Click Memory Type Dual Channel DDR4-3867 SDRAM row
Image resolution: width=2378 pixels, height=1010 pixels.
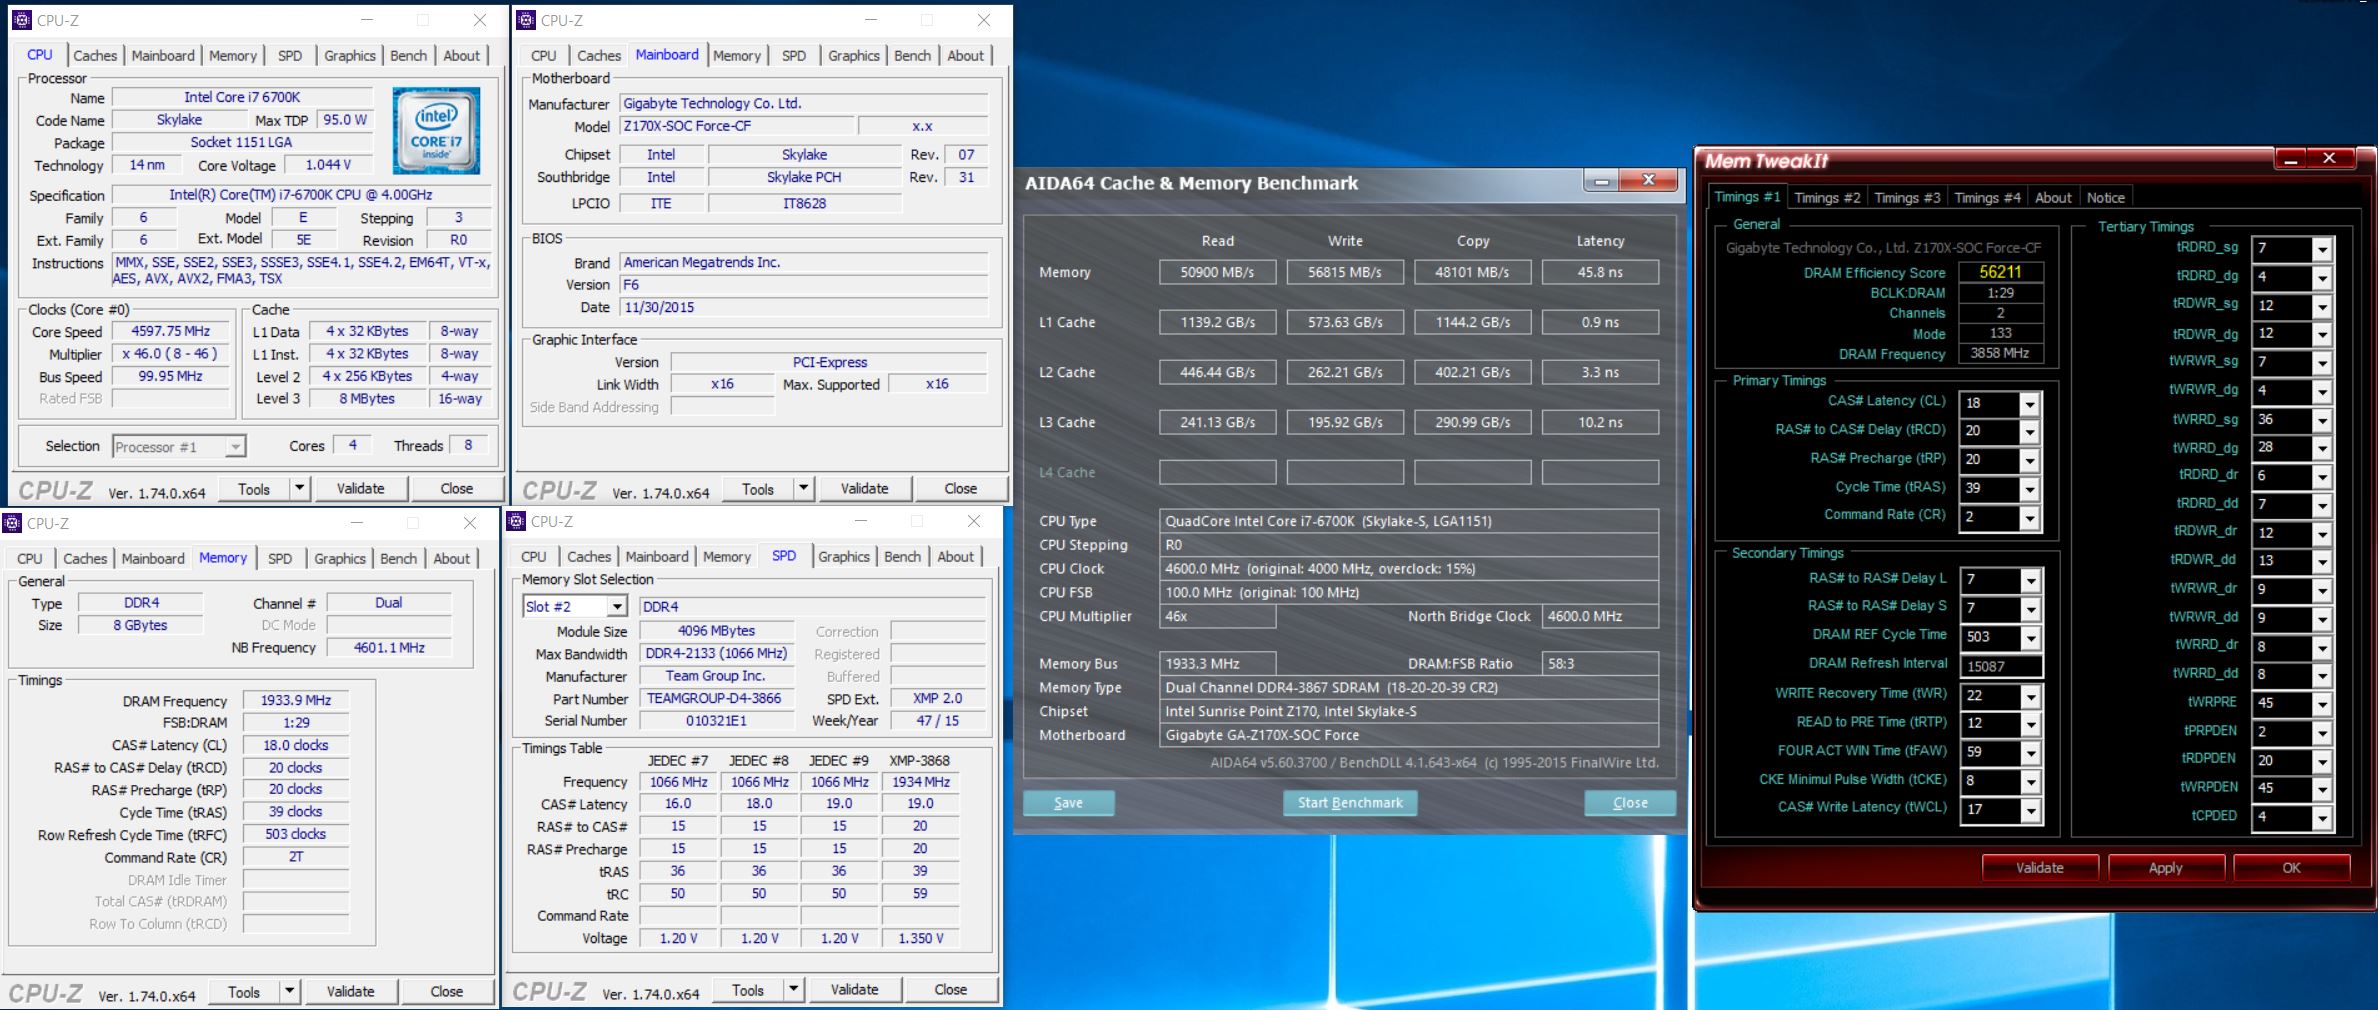point(1409,688)
